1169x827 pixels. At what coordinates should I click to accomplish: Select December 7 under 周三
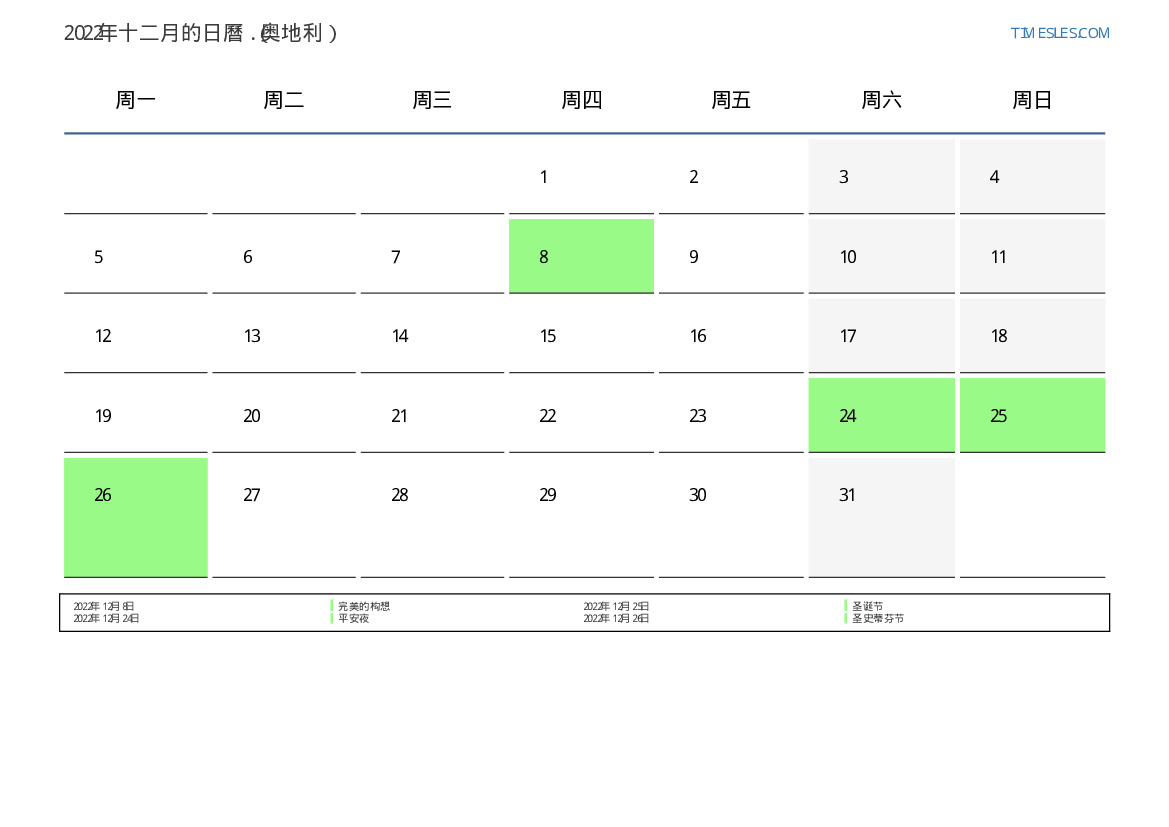tap(396, 257)
